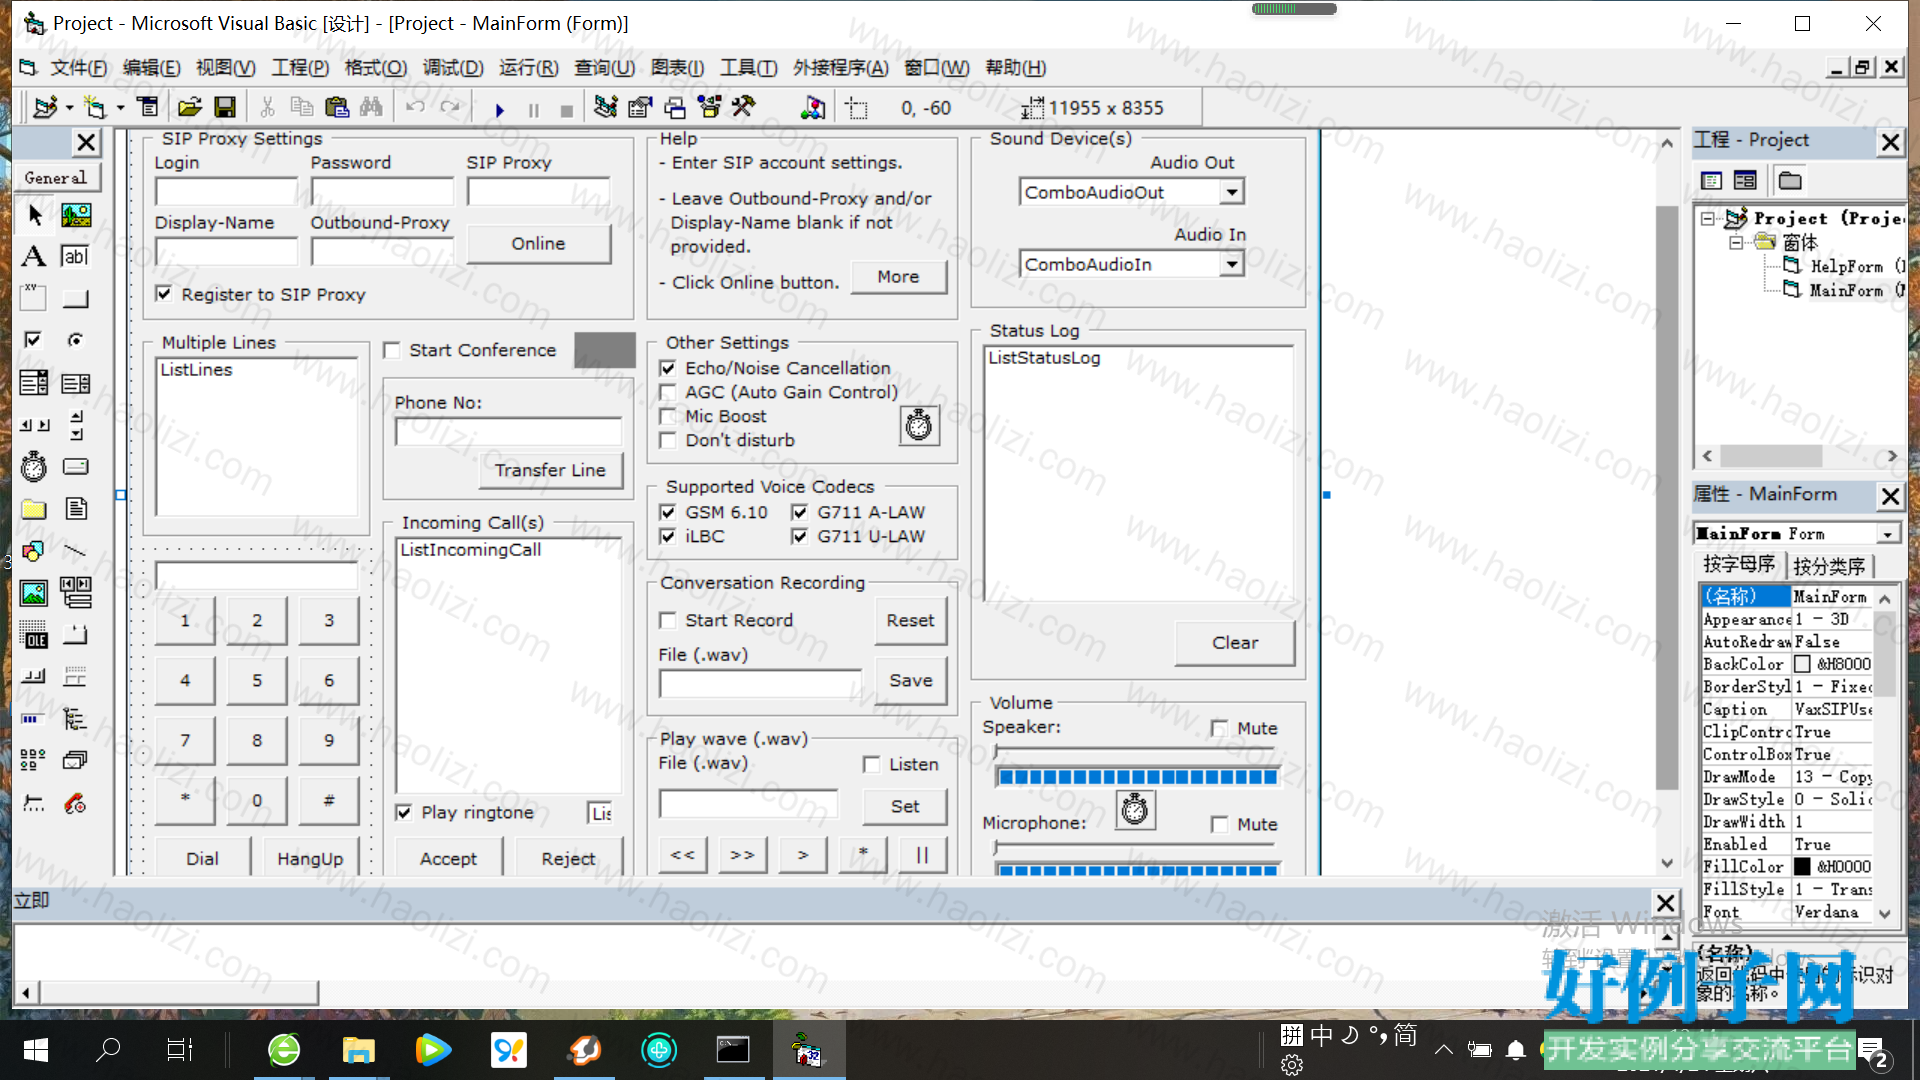Click the More button in Help
The width and height of the screenshot is (1920, 1080).
pyautogui.click(x=898, y=276)
